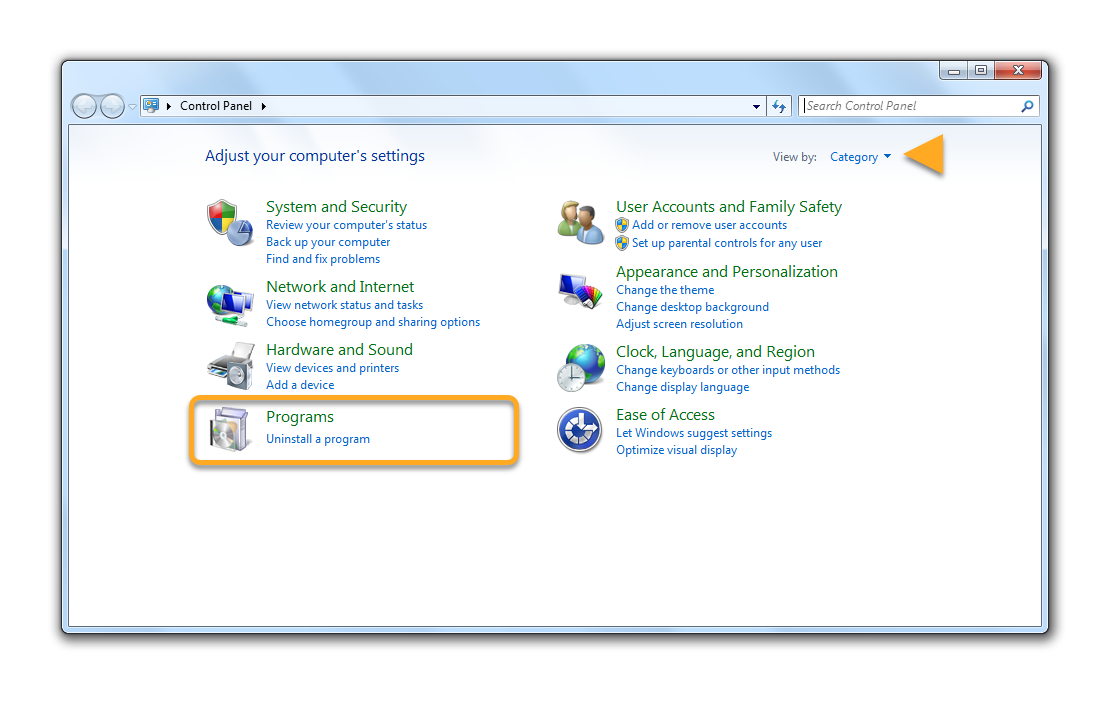Screen dimensions: 1118x703
Task: Open Add or remove user accounts
Action: [709, 225]
